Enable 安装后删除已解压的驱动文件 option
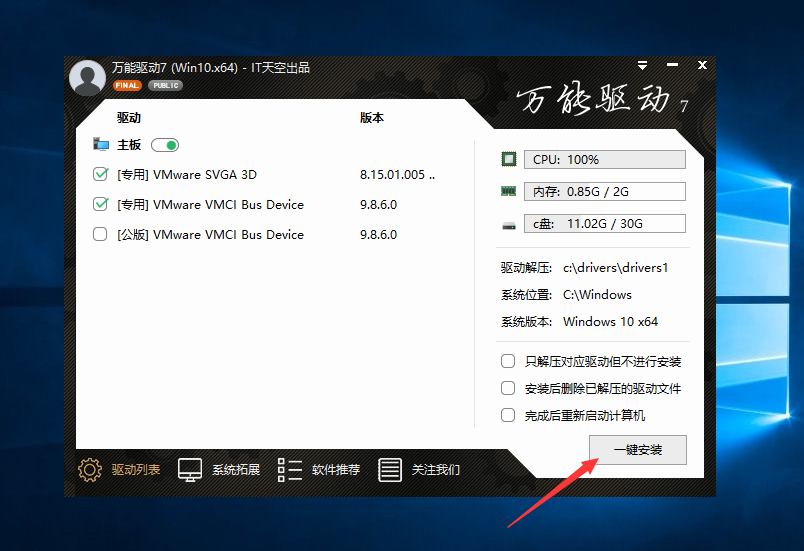Viewport: 804px width, 551px height. [x=508, y=388]
